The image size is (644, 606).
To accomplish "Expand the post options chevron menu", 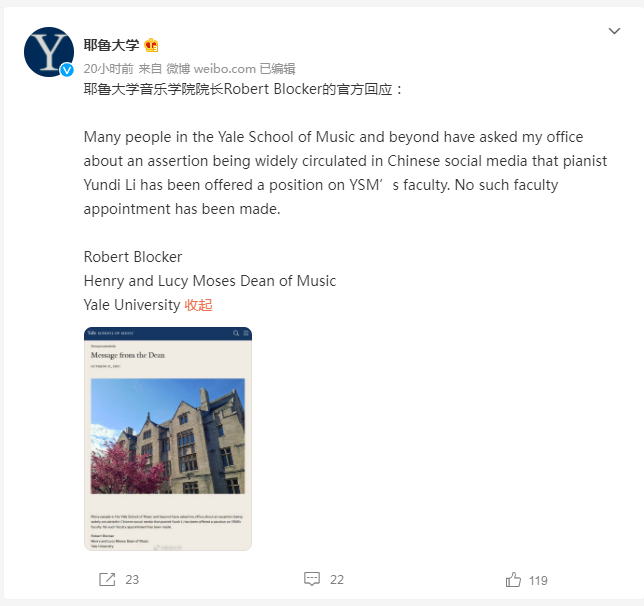I will pyautogui.click(x=614, y=31).
